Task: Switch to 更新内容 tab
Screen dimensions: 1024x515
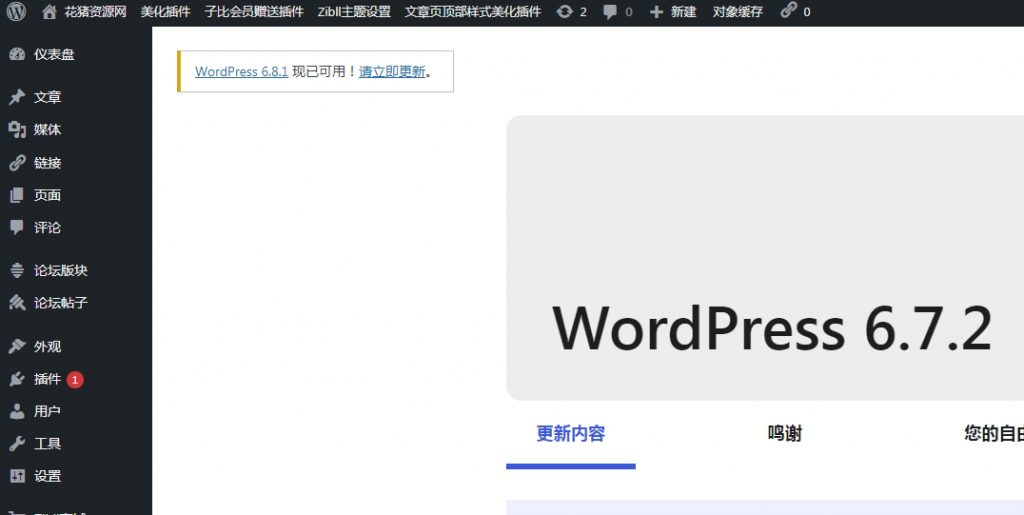Action: (571, 433)
